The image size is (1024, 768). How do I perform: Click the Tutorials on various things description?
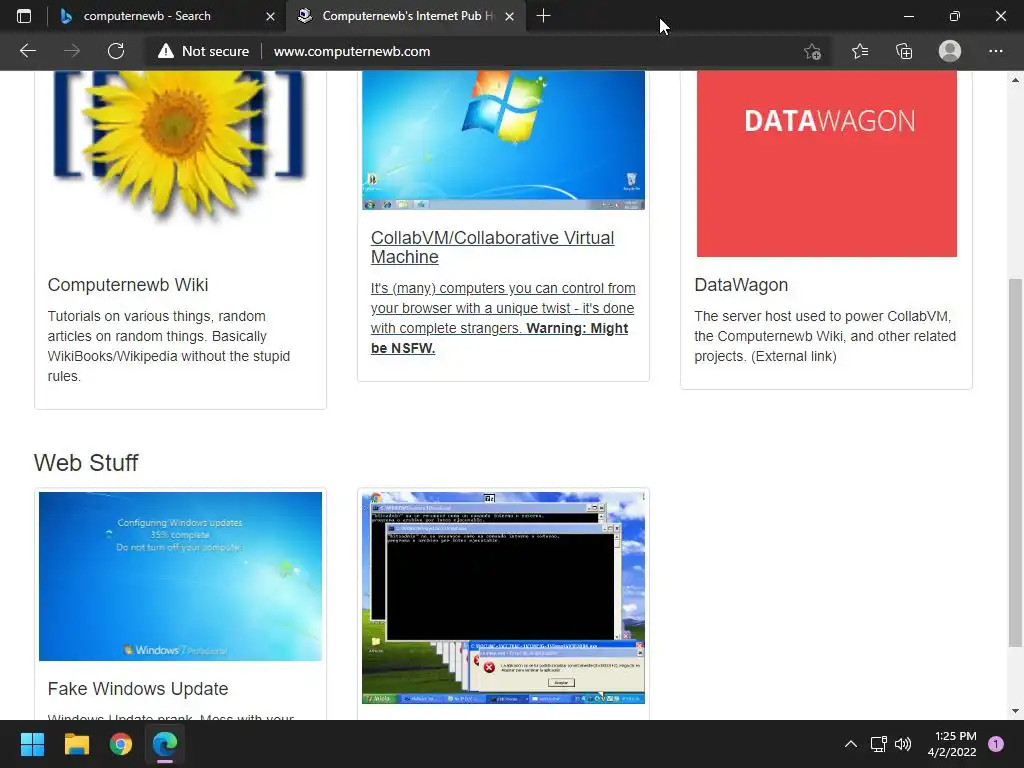[168, 346]
